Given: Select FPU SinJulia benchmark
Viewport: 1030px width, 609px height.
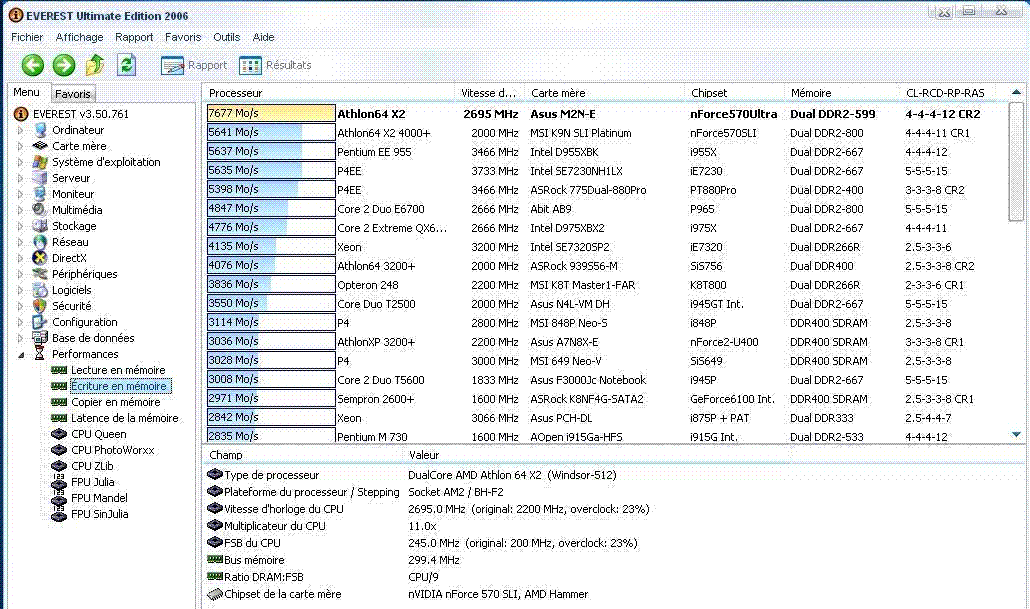Looking at the screenshot, I should pyautogui.click(x=100, y=514).
